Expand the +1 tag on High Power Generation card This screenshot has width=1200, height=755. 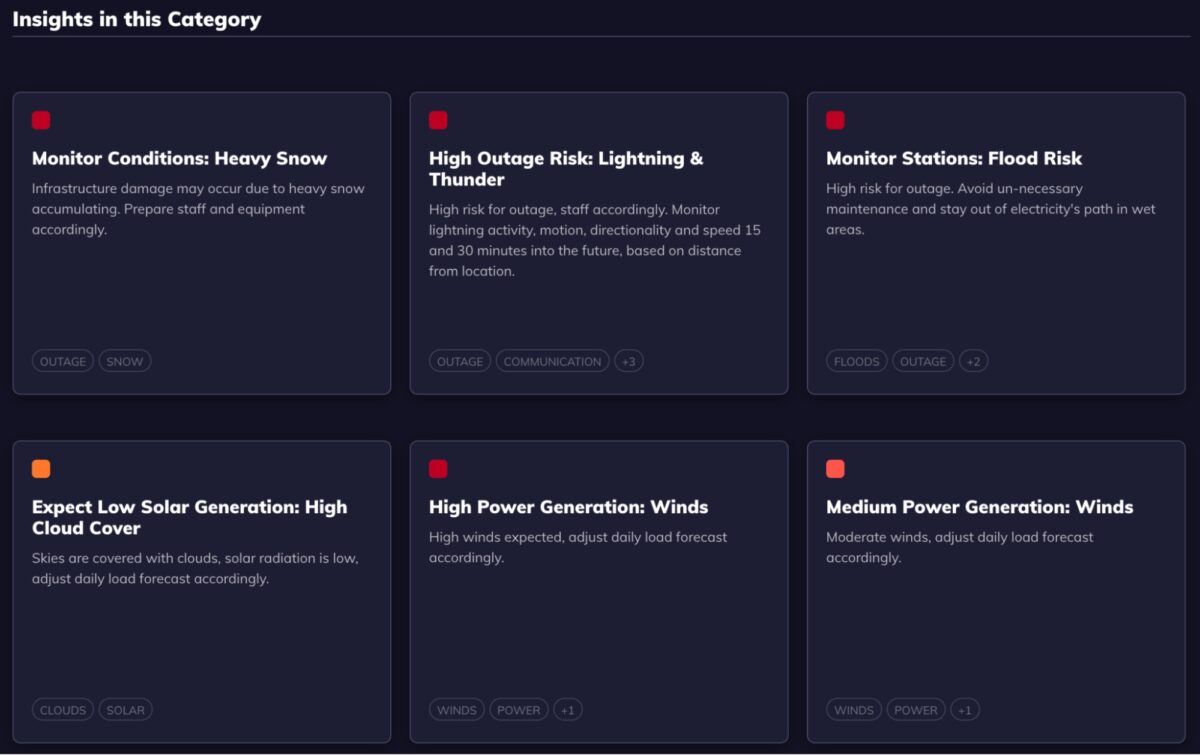coord(568,709)
